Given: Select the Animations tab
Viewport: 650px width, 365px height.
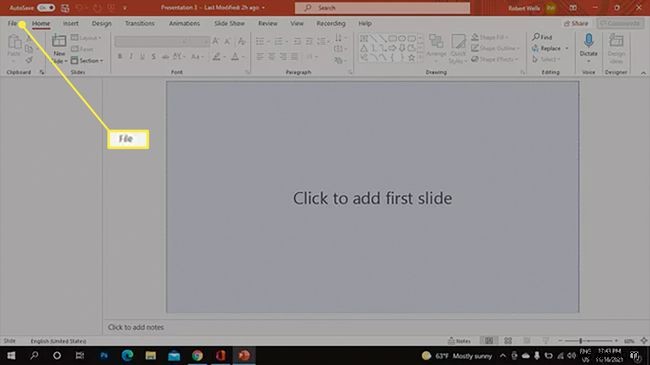Looking at the screenshot, I should pyautogui.click(x=184, y=24).
